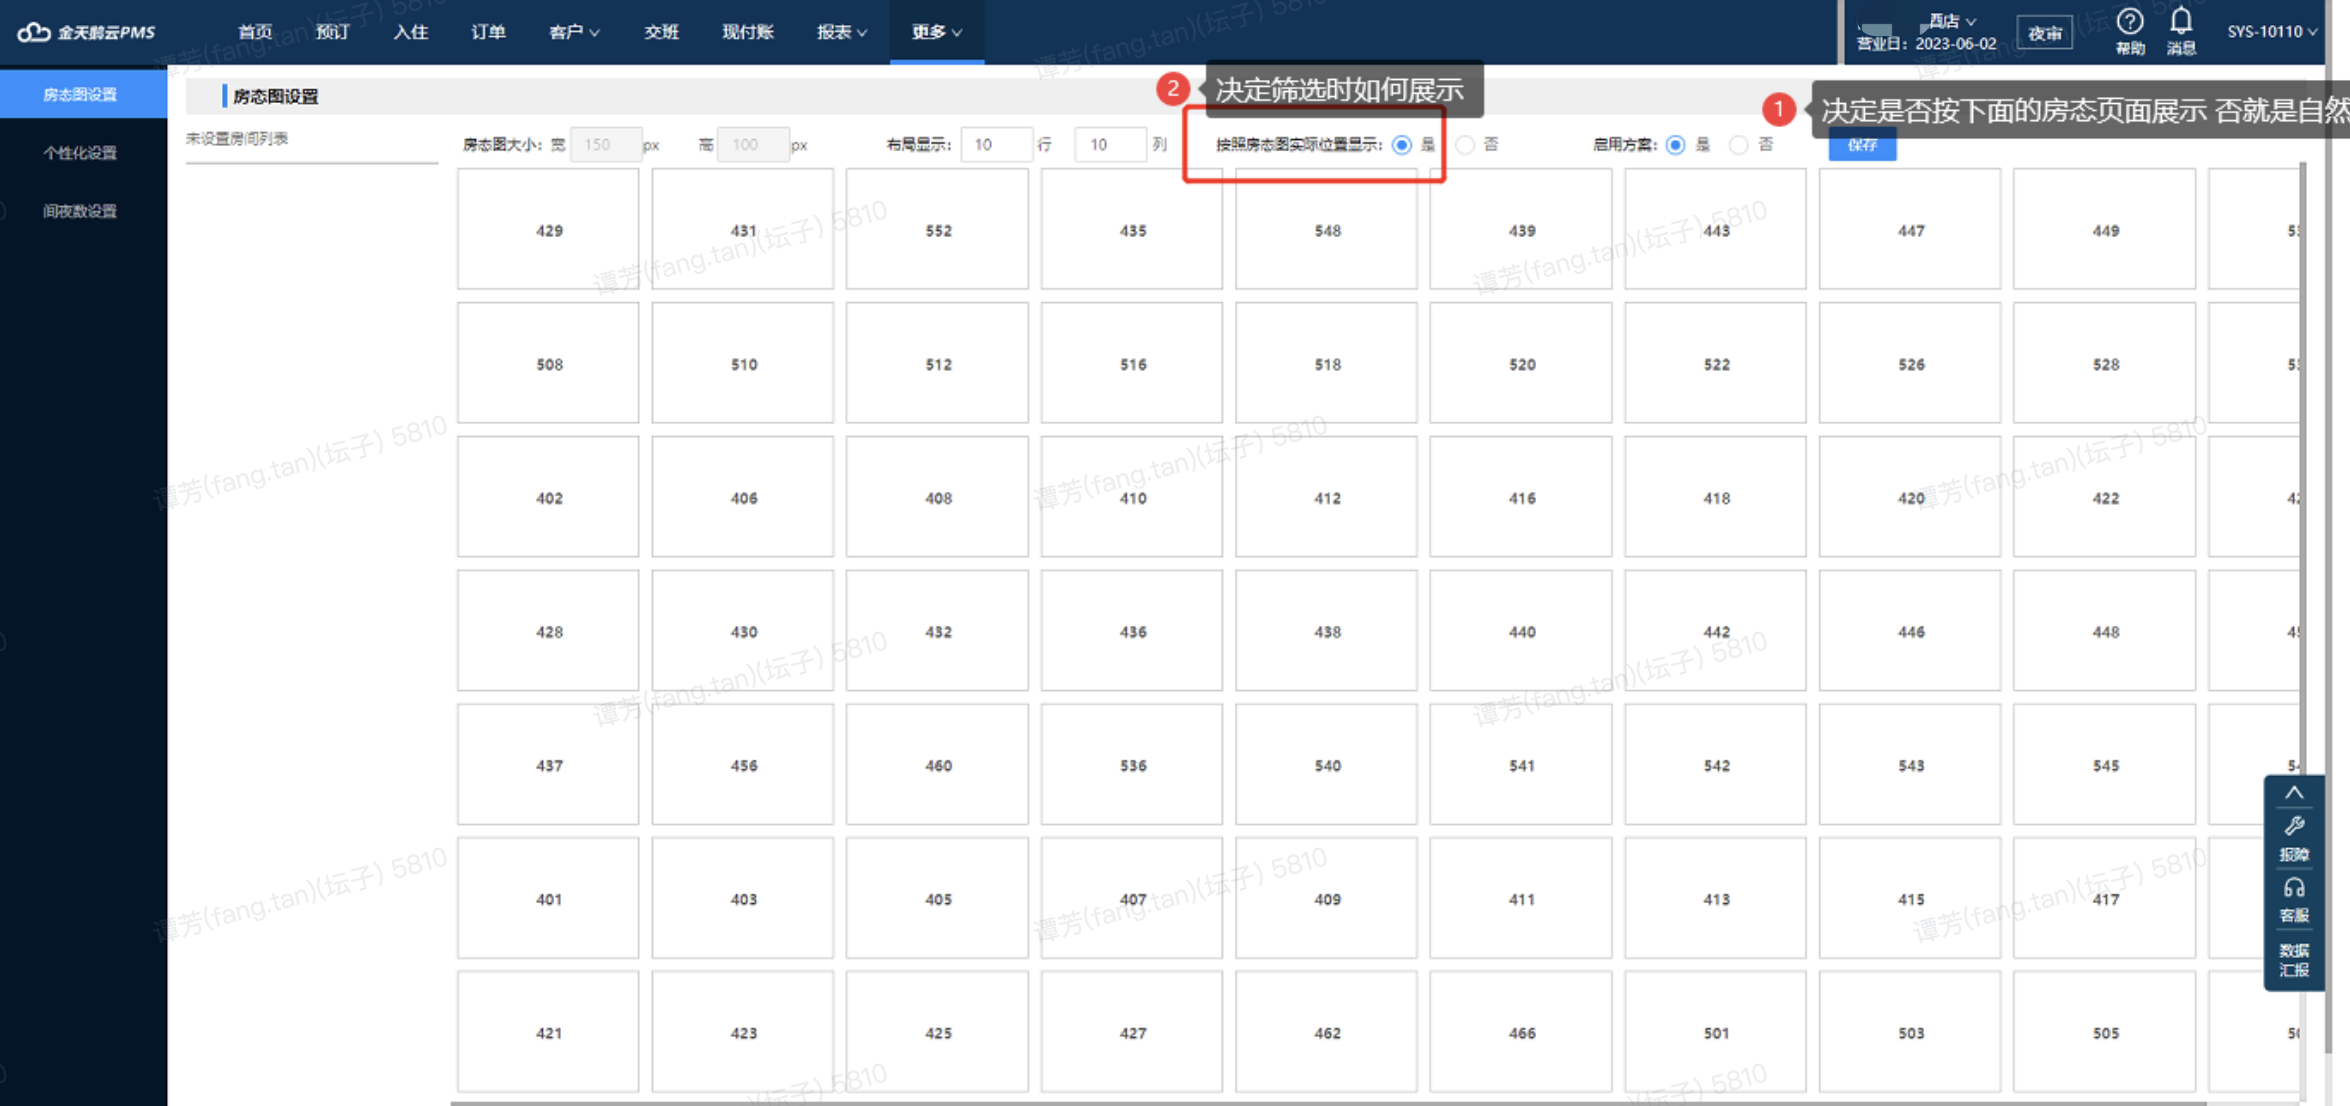
Task: Select room tile 462
Action: click(x=1327, y=1033)
